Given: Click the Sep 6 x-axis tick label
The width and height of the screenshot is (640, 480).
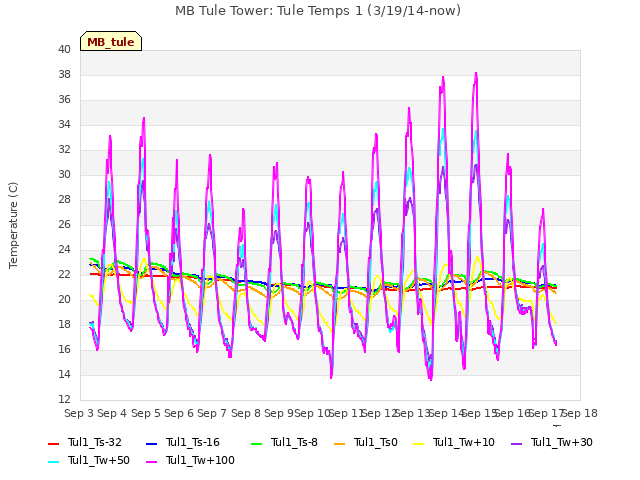Looking at the screenshot, I should point(179,413).
